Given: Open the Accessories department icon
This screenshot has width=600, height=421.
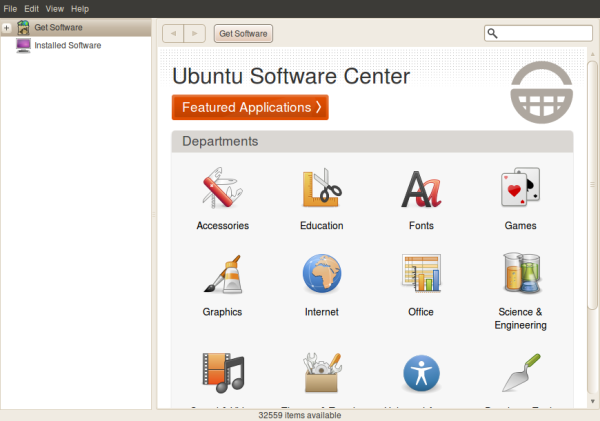Looking at the screenshot, I should [x=223, y=188].
